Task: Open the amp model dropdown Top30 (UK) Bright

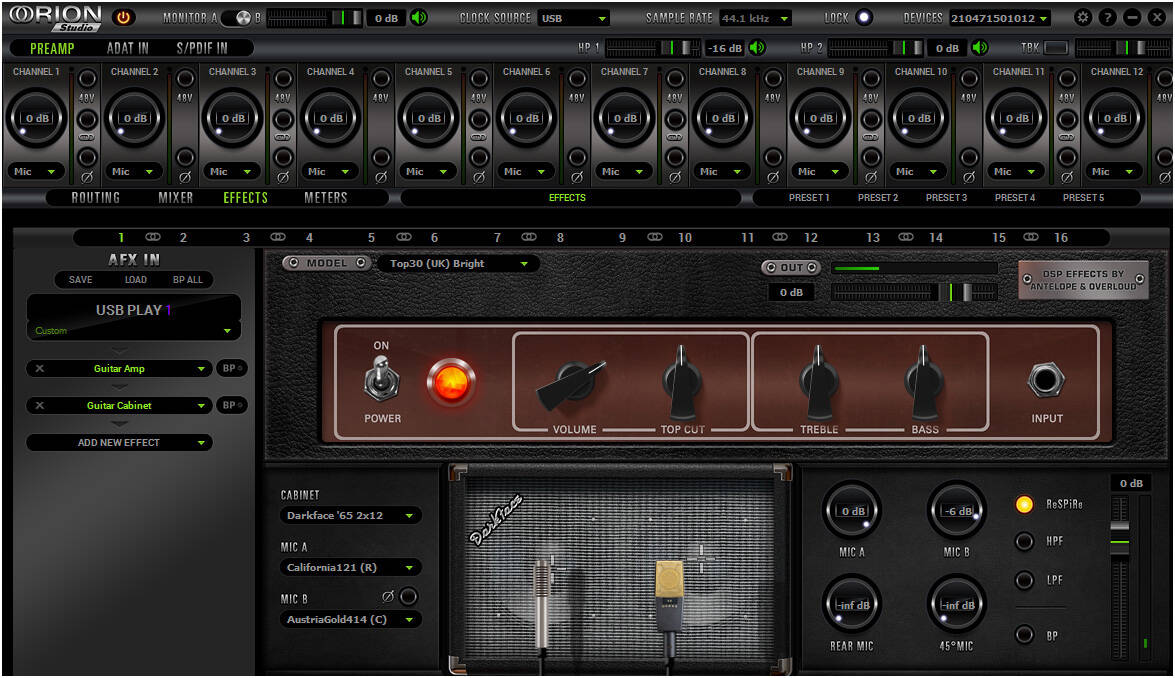Action: pyautogui.click(x=458, y=264)
